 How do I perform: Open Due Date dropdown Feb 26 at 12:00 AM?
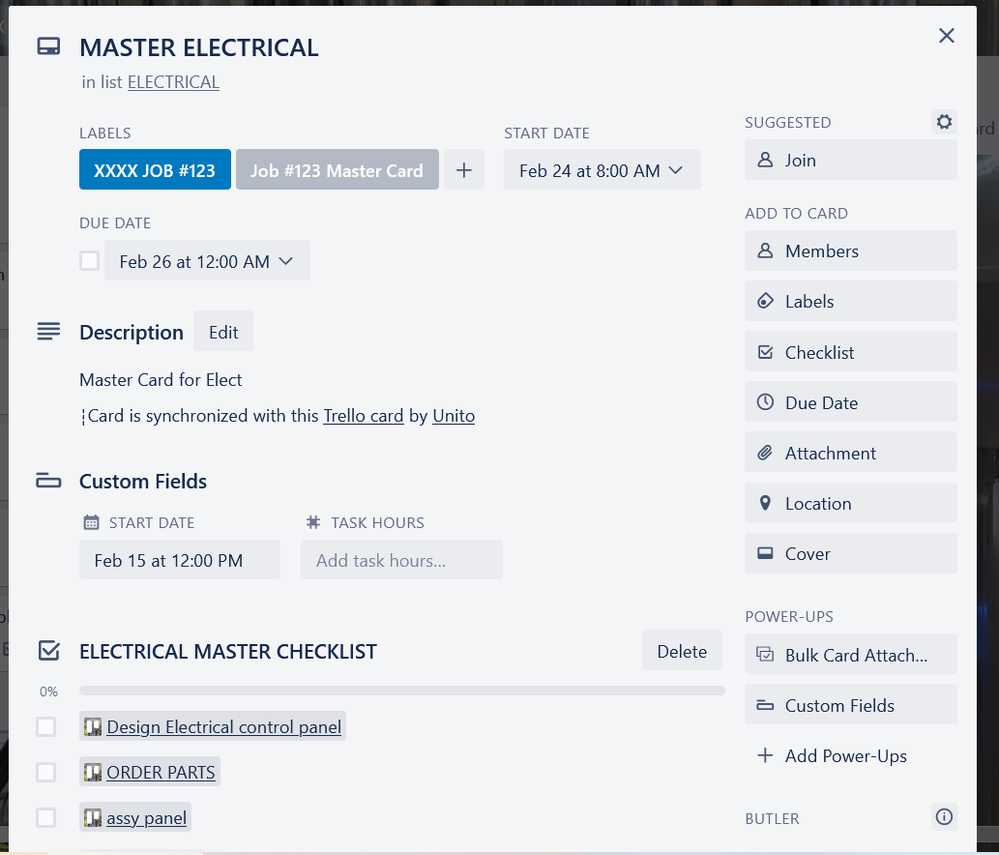point(207,261)
